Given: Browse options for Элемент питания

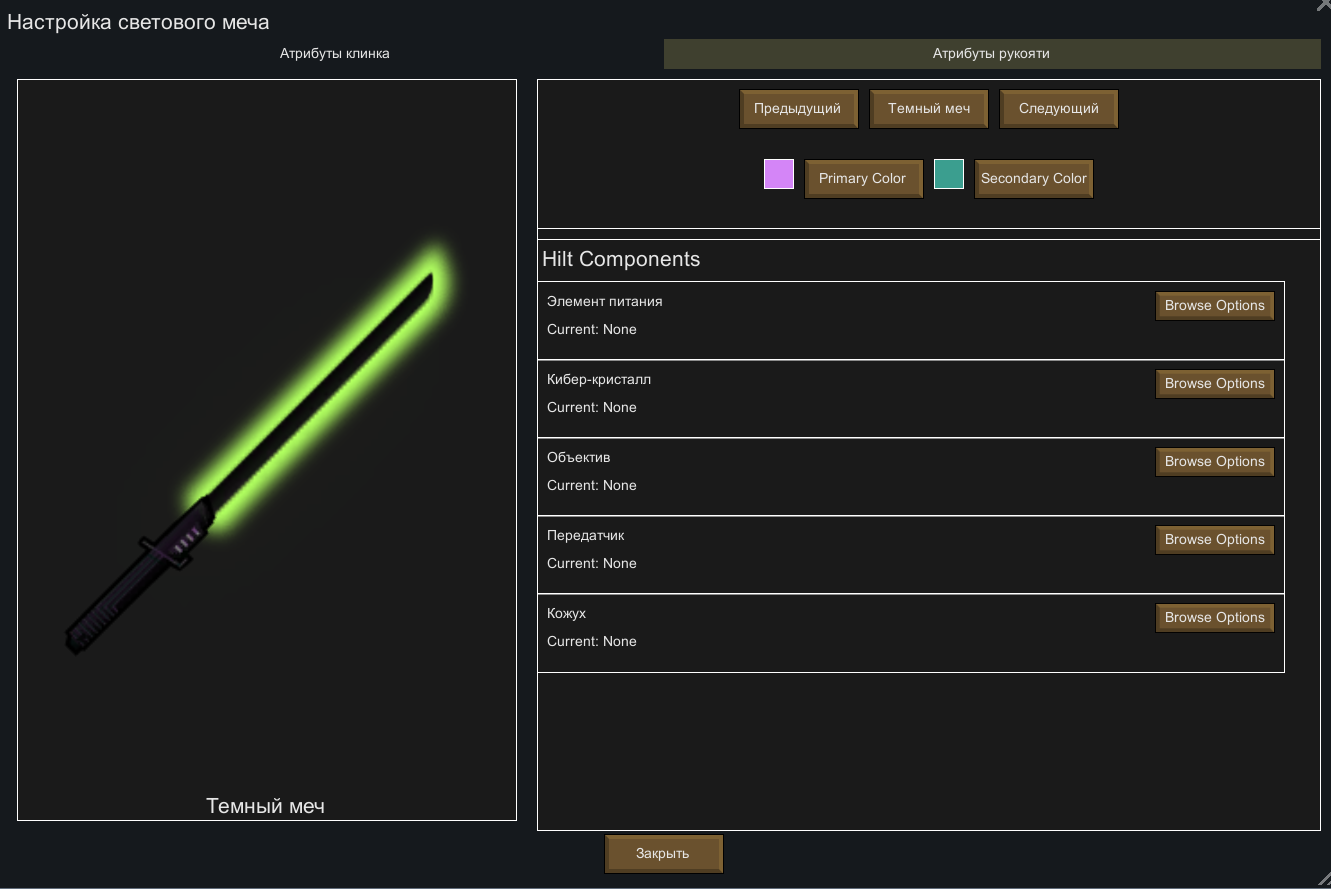Looking at the screenshot, I should click(1214, 306).
